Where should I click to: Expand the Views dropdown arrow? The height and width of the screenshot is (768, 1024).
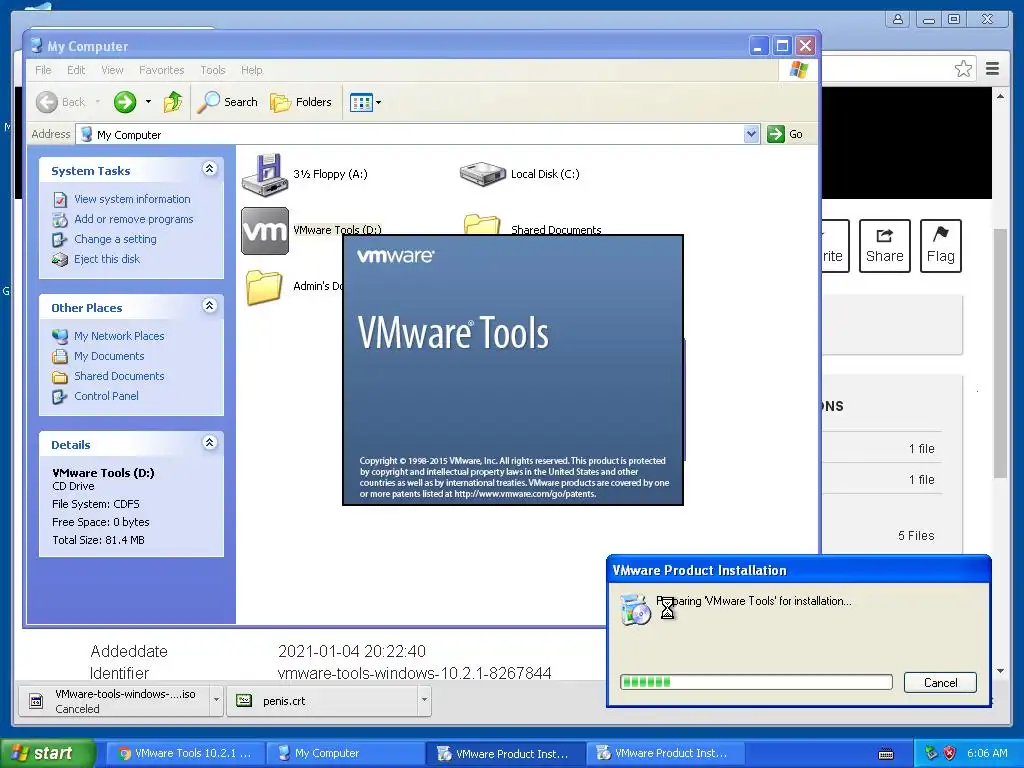tap(379, 103)
